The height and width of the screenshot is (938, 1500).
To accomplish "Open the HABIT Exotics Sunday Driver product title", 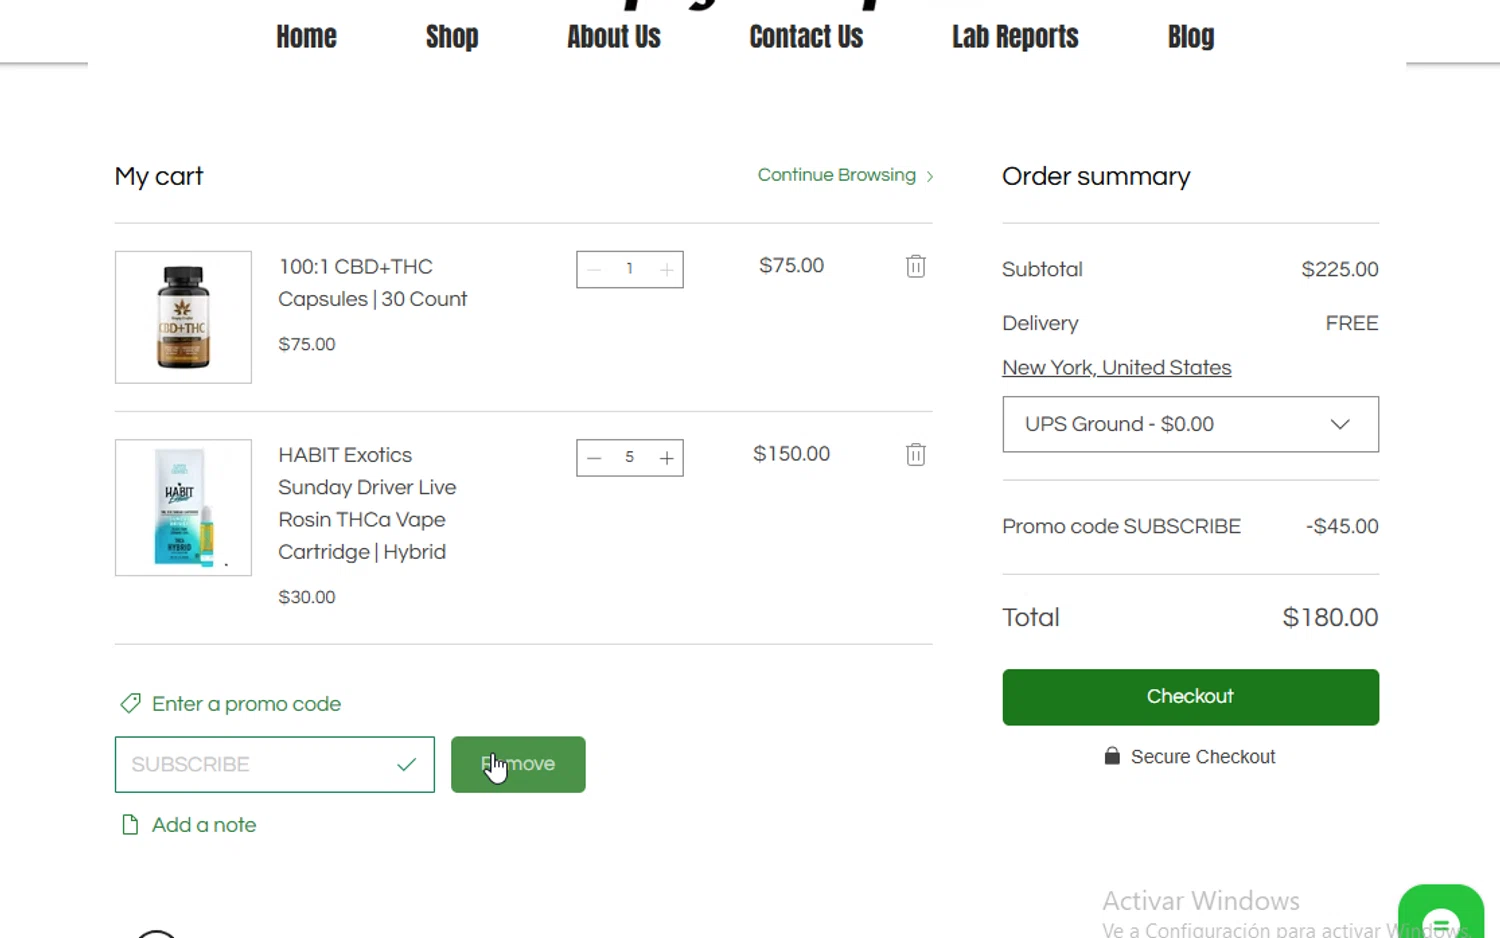I will (x=367, y=504).
